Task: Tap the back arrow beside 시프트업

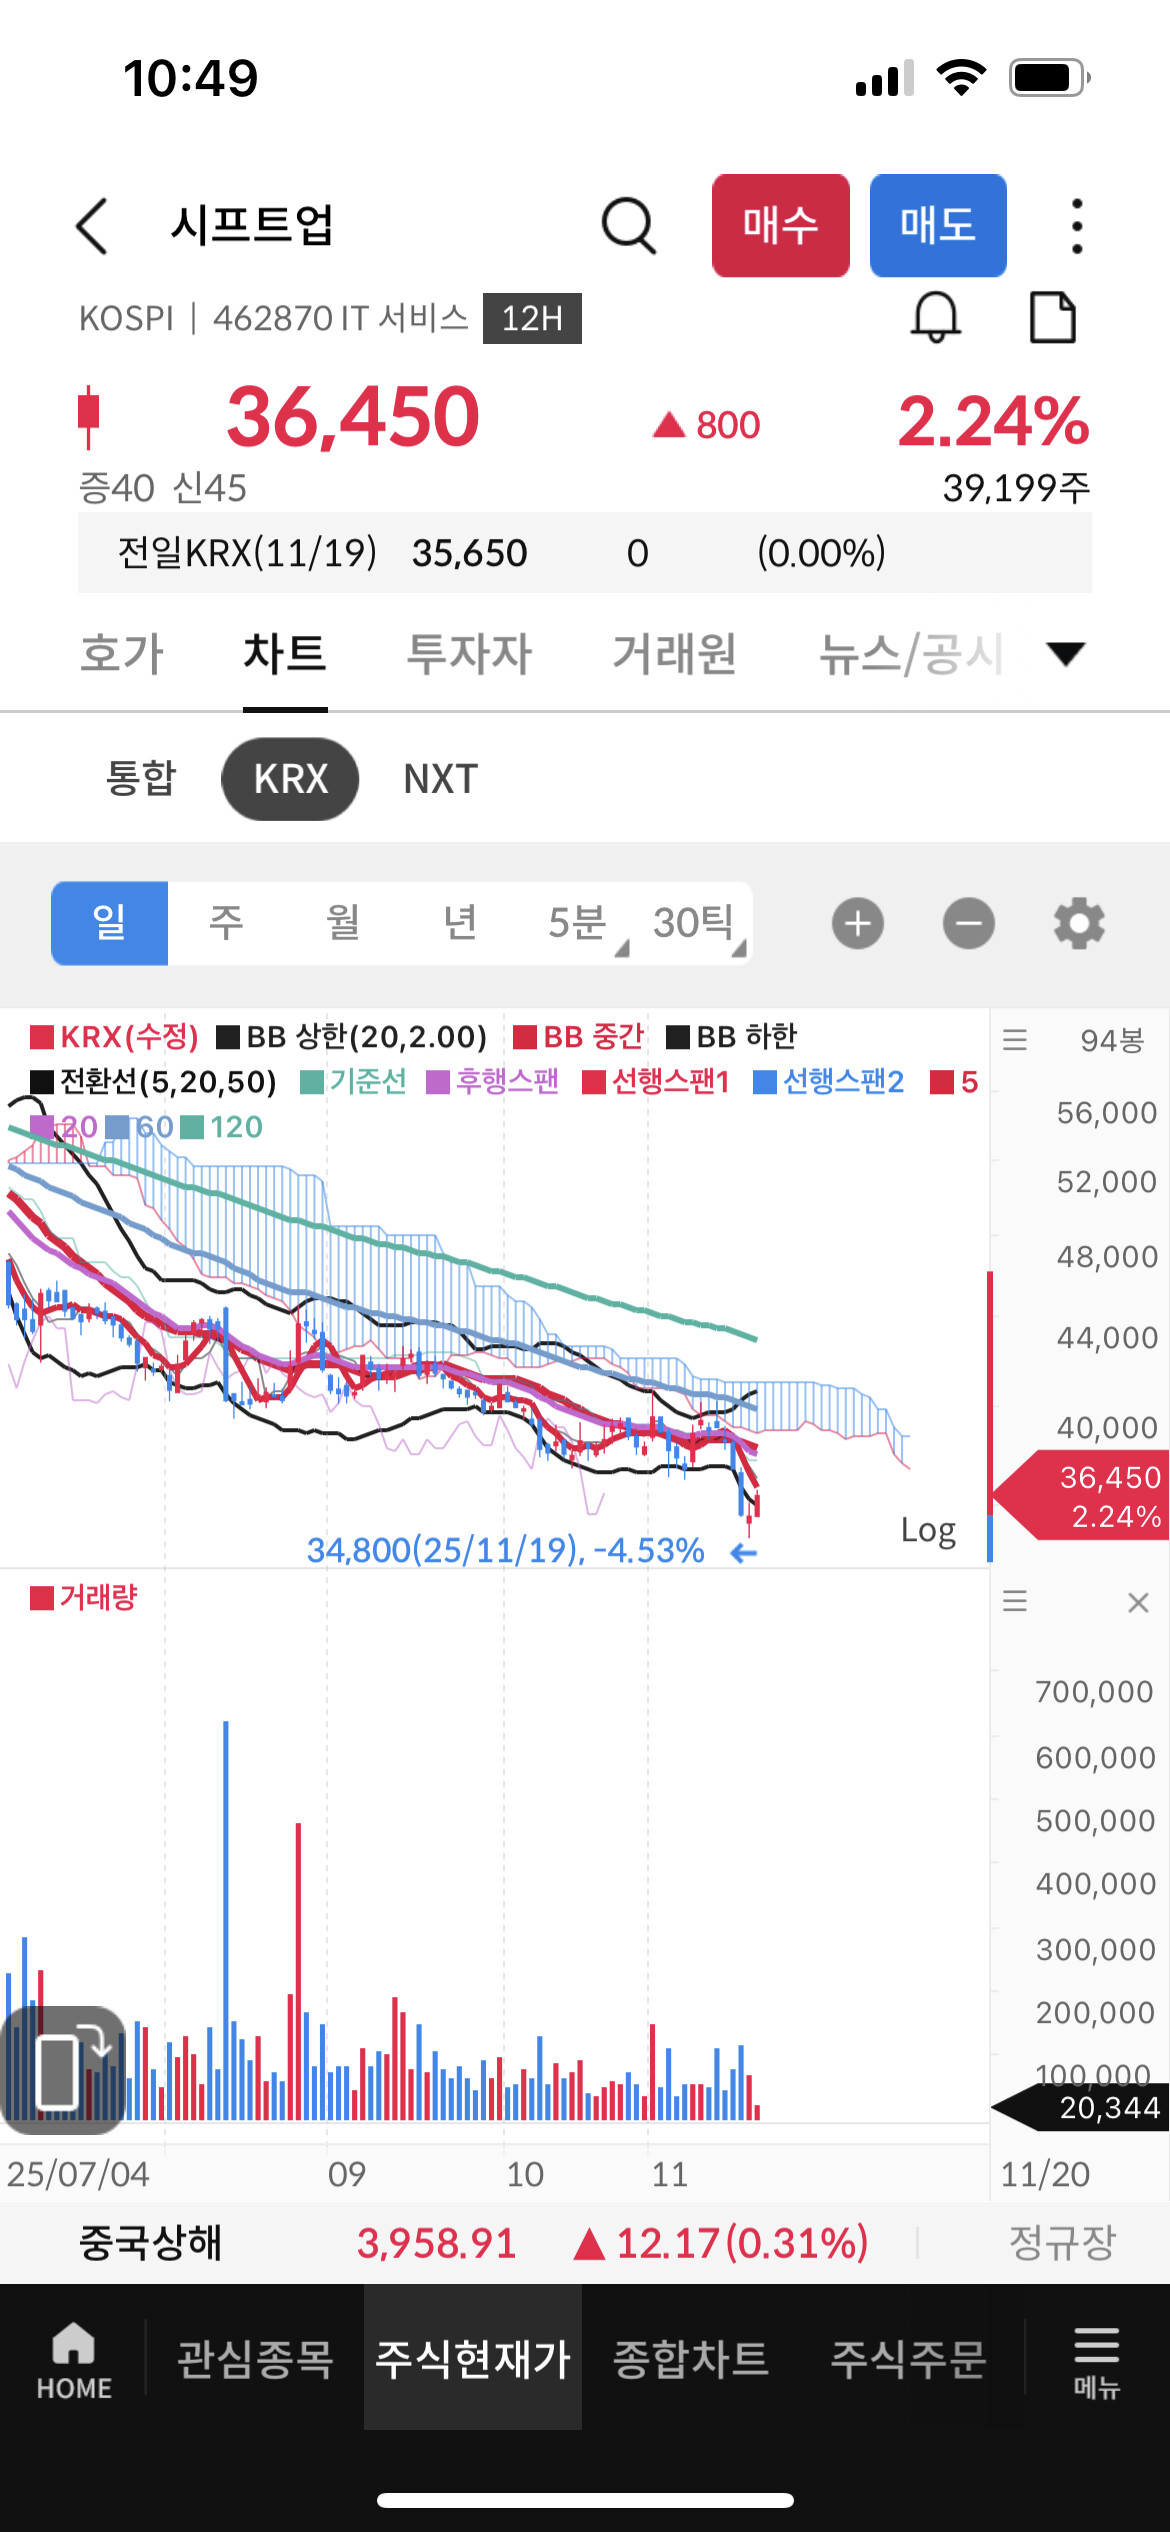Action: coord(92,226)
